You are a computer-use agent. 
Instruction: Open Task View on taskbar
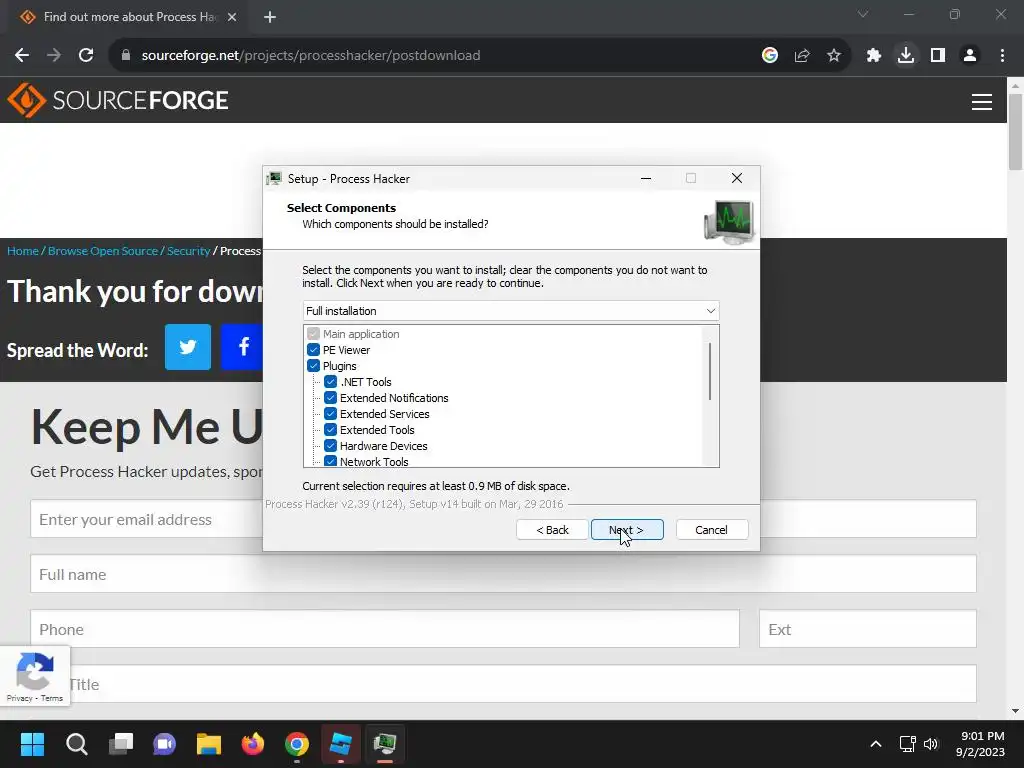[x=121, y=744]
